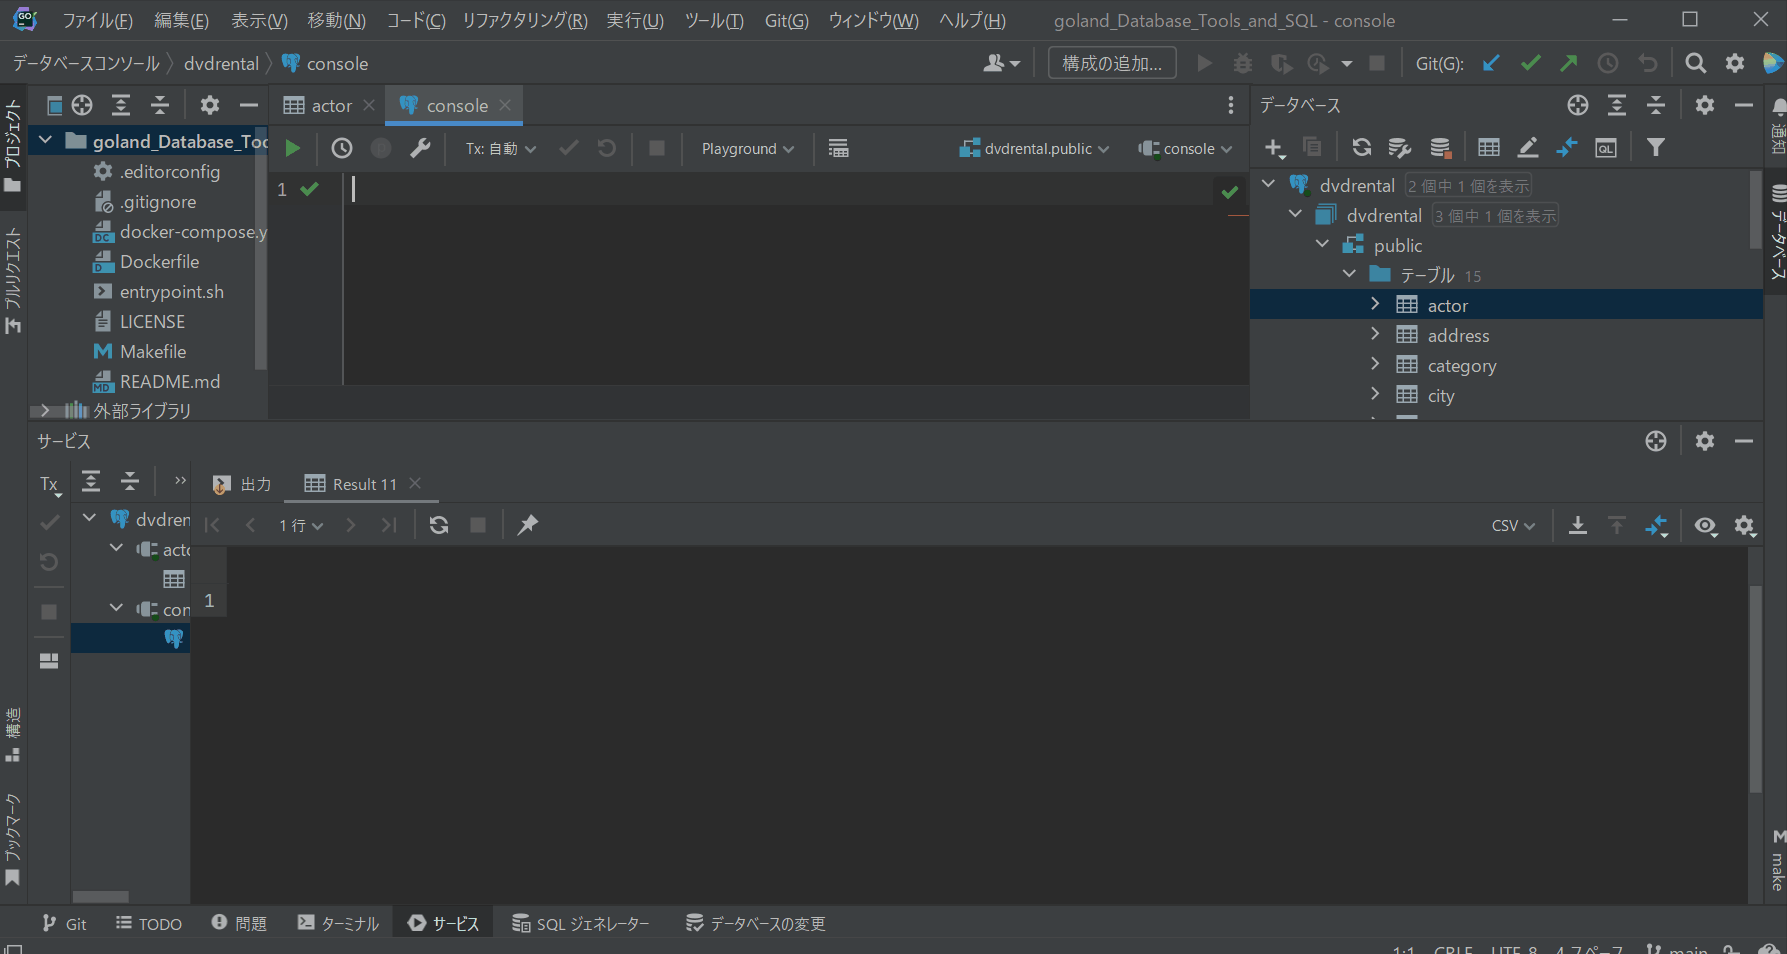The image size is (1787, 954).
Task: Reload the result page
Action: click(438, 525)
